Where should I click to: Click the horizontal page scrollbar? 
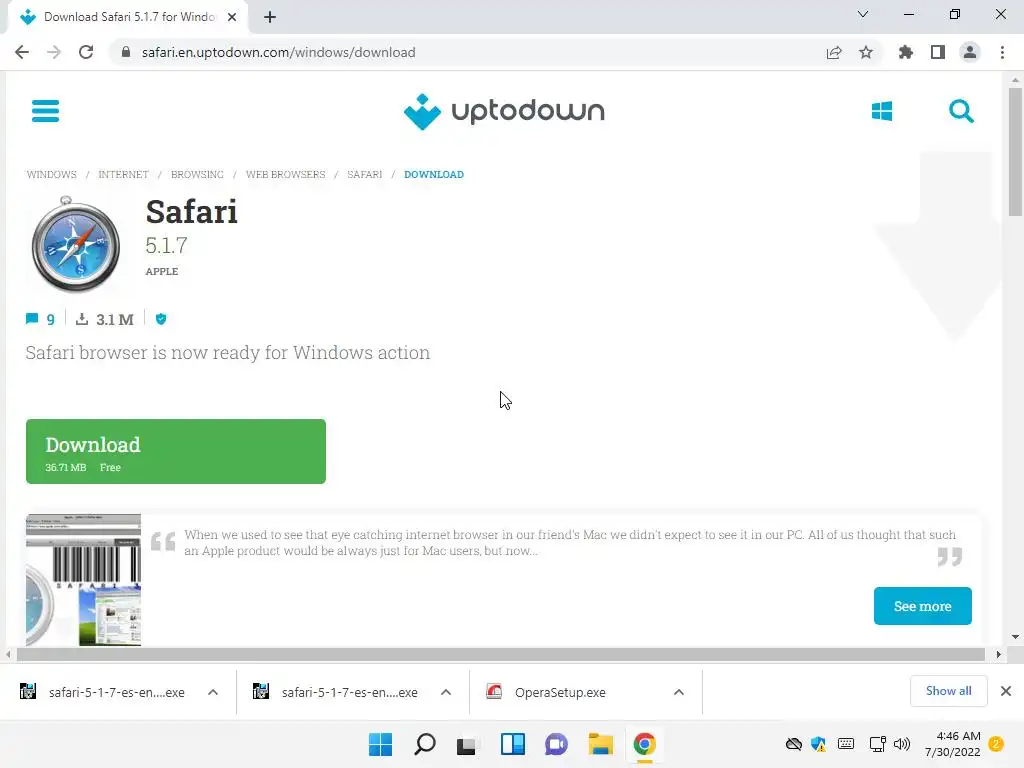coord(501,654)
